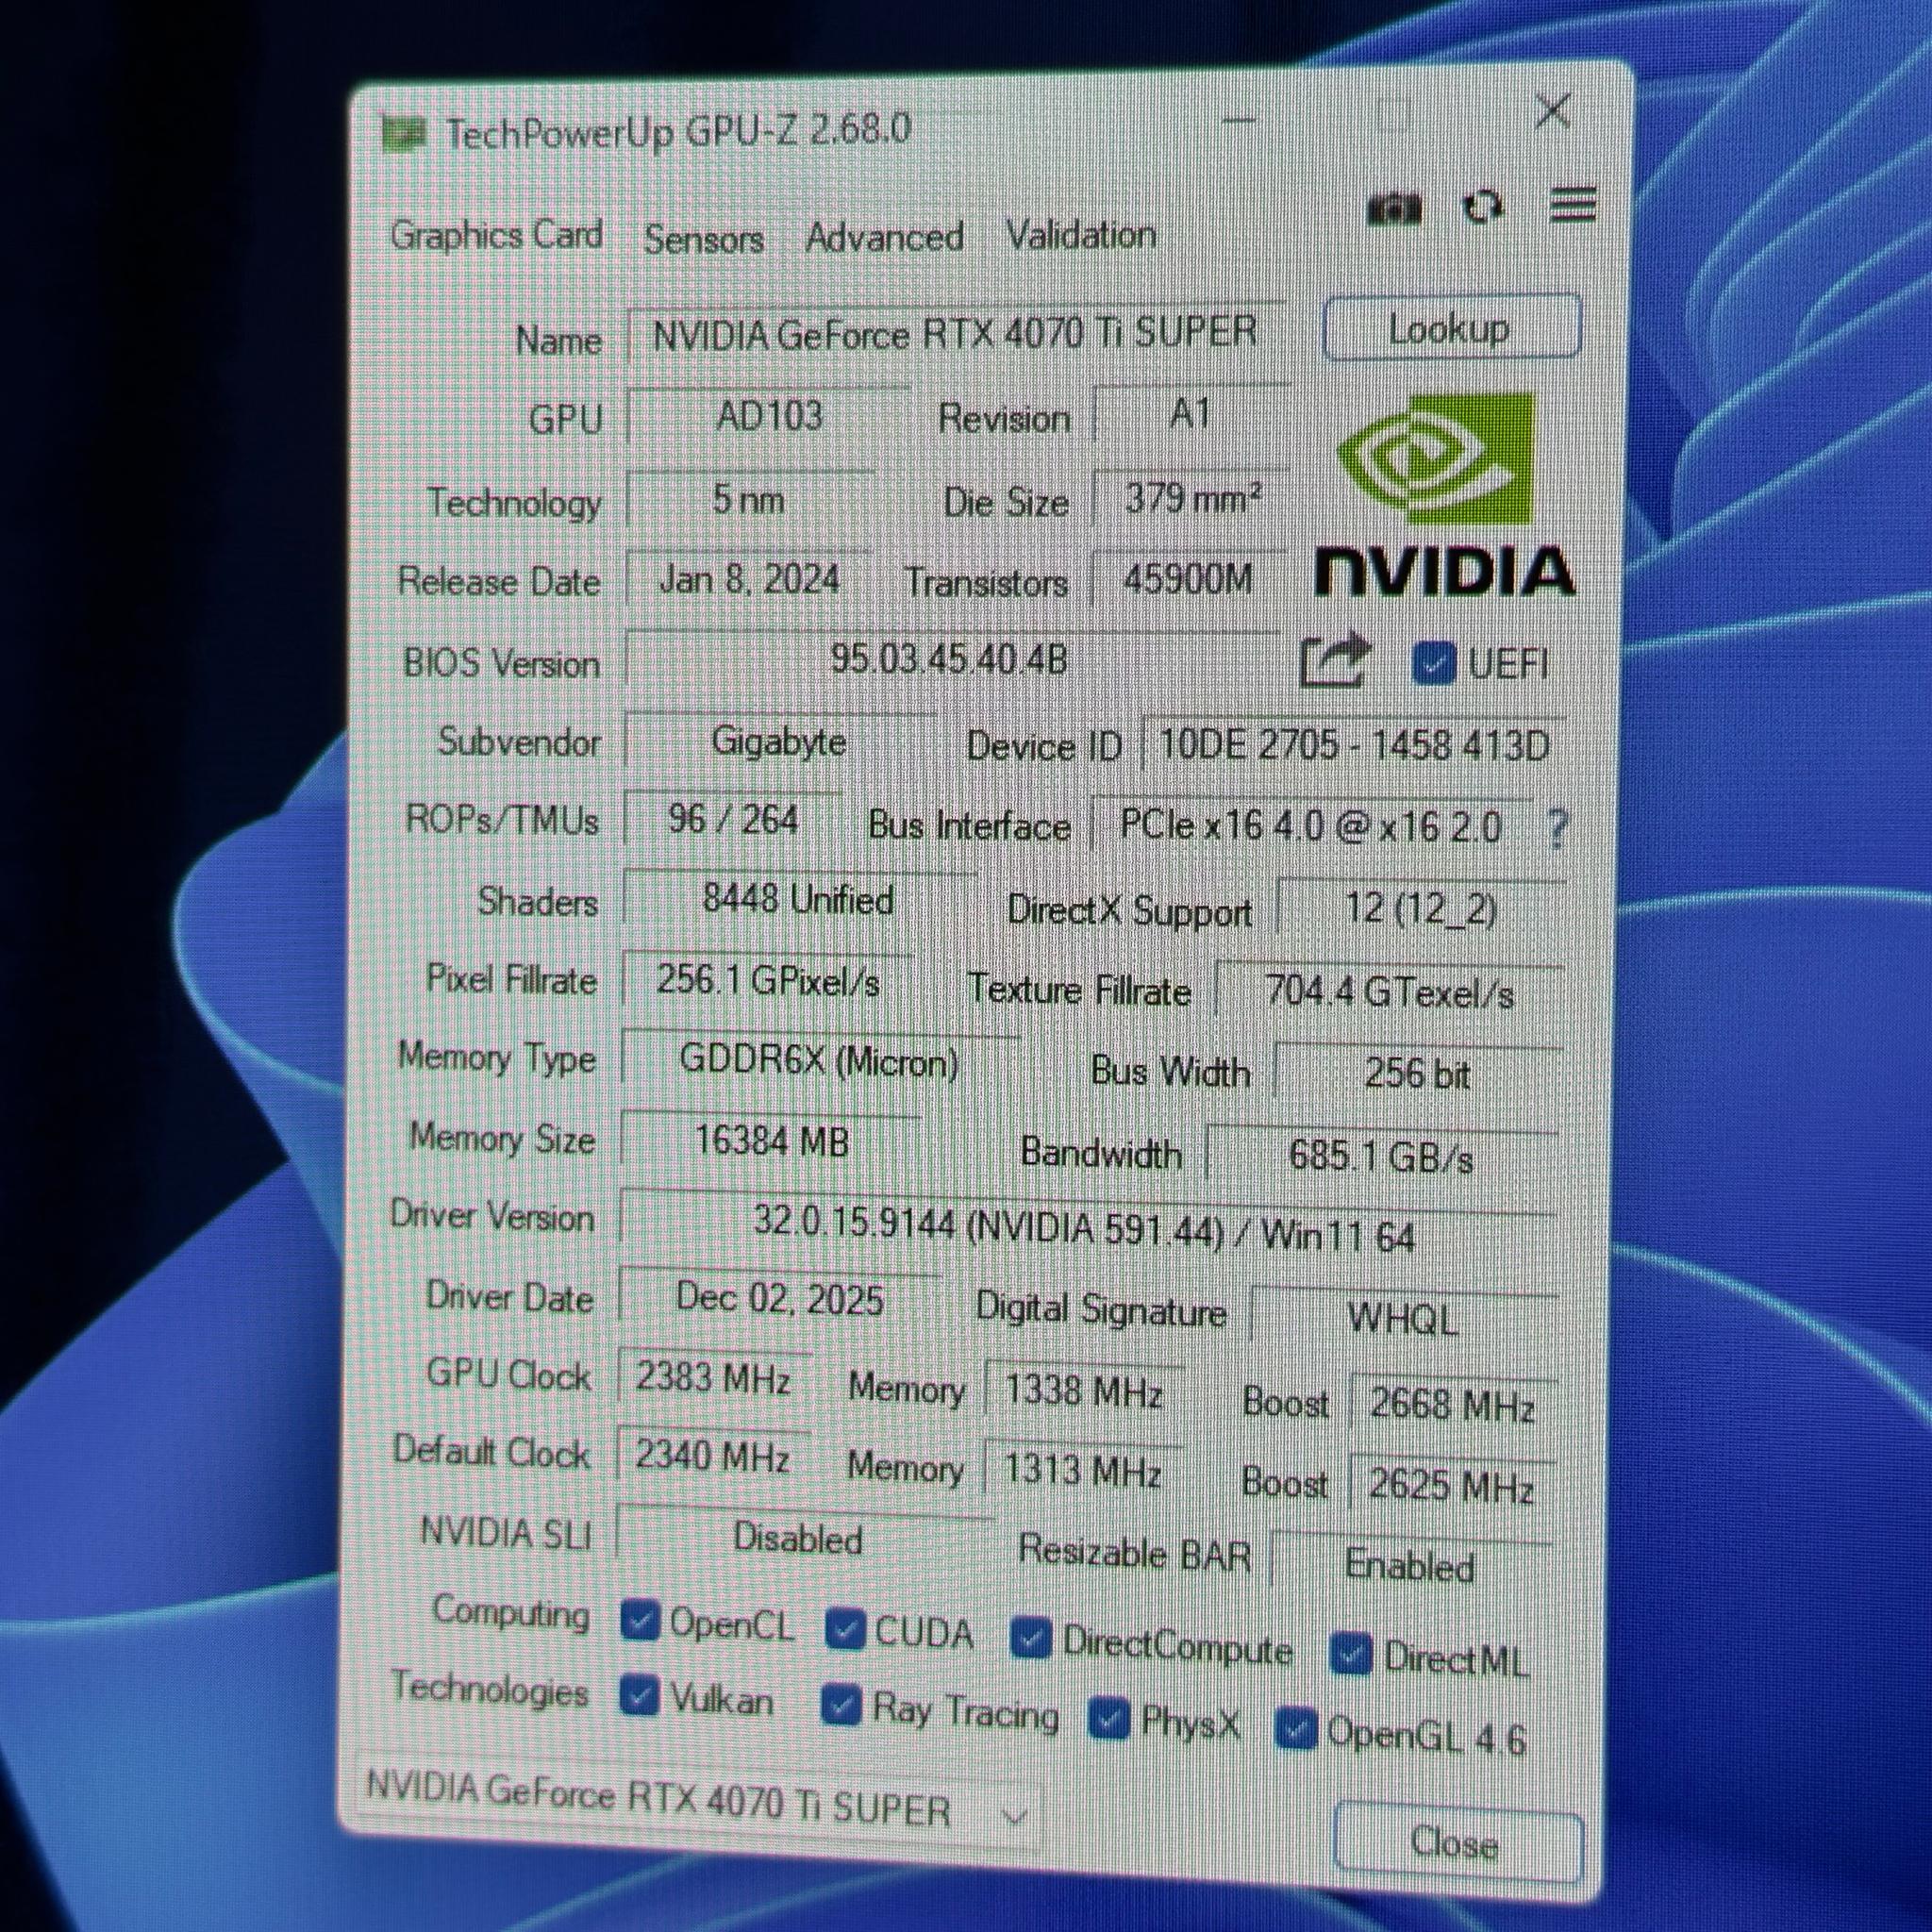Click Pixel Fillrate value 256.1 GPixel/s
The image size is (1932, 1932).
coord(767,981)
